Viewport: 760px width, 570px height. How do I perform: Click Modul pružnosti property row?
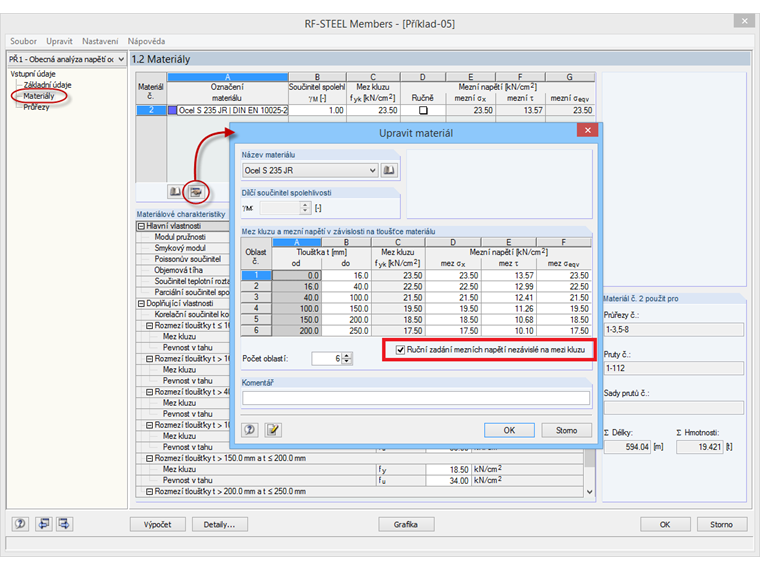pos(183,237)
